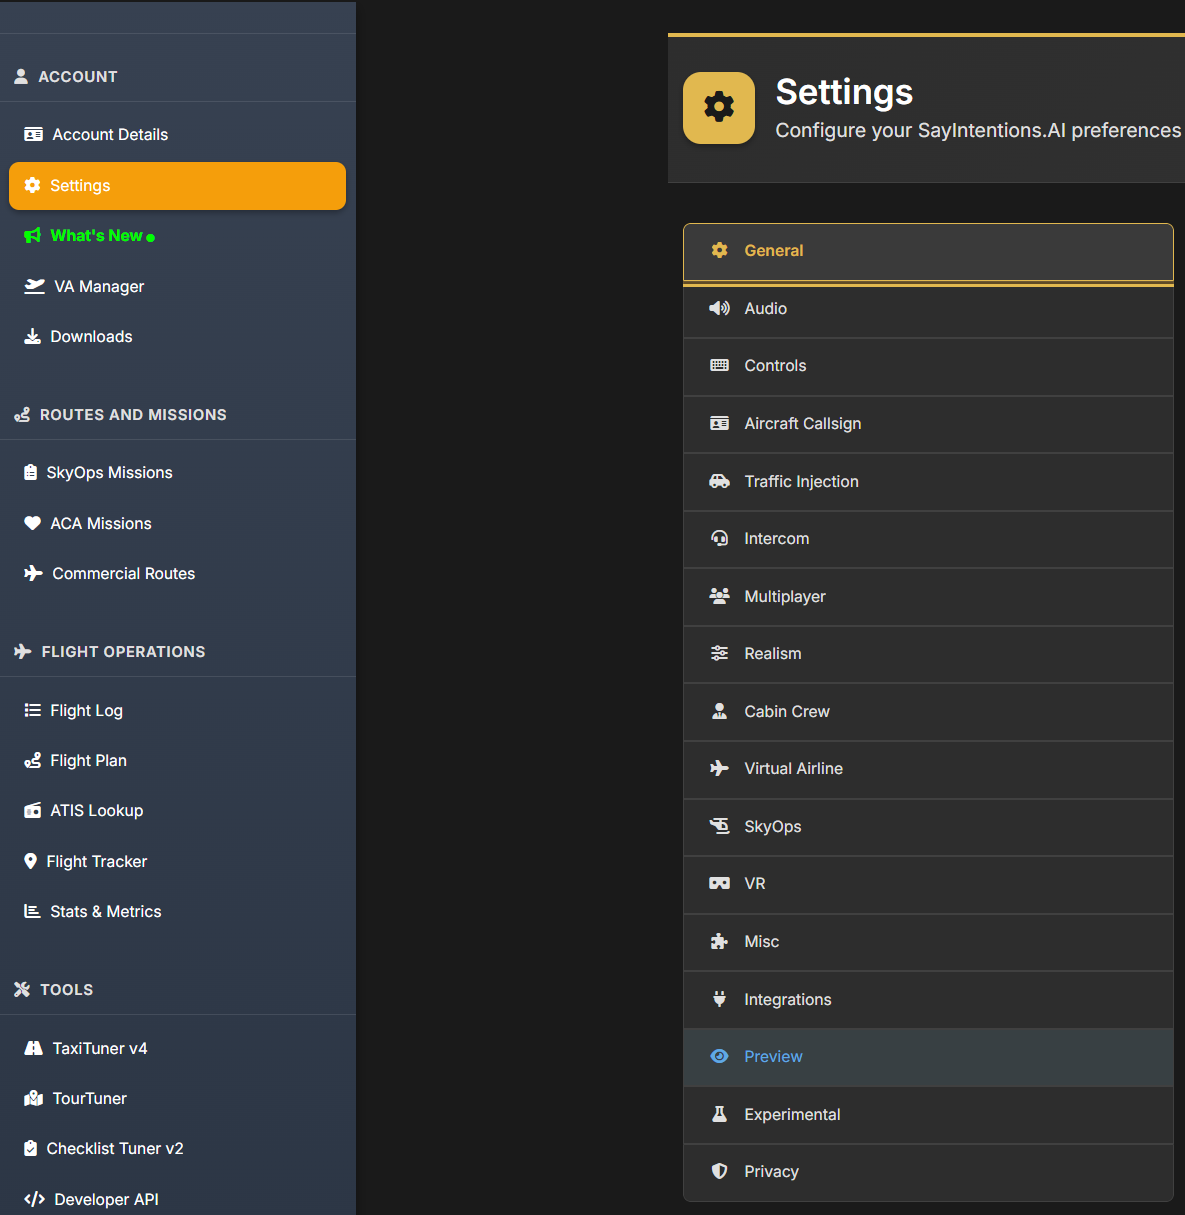The width and height of the screenshot is (1185, 1215).
Task: Open Downloads page
Action: [x=177, y=336]
